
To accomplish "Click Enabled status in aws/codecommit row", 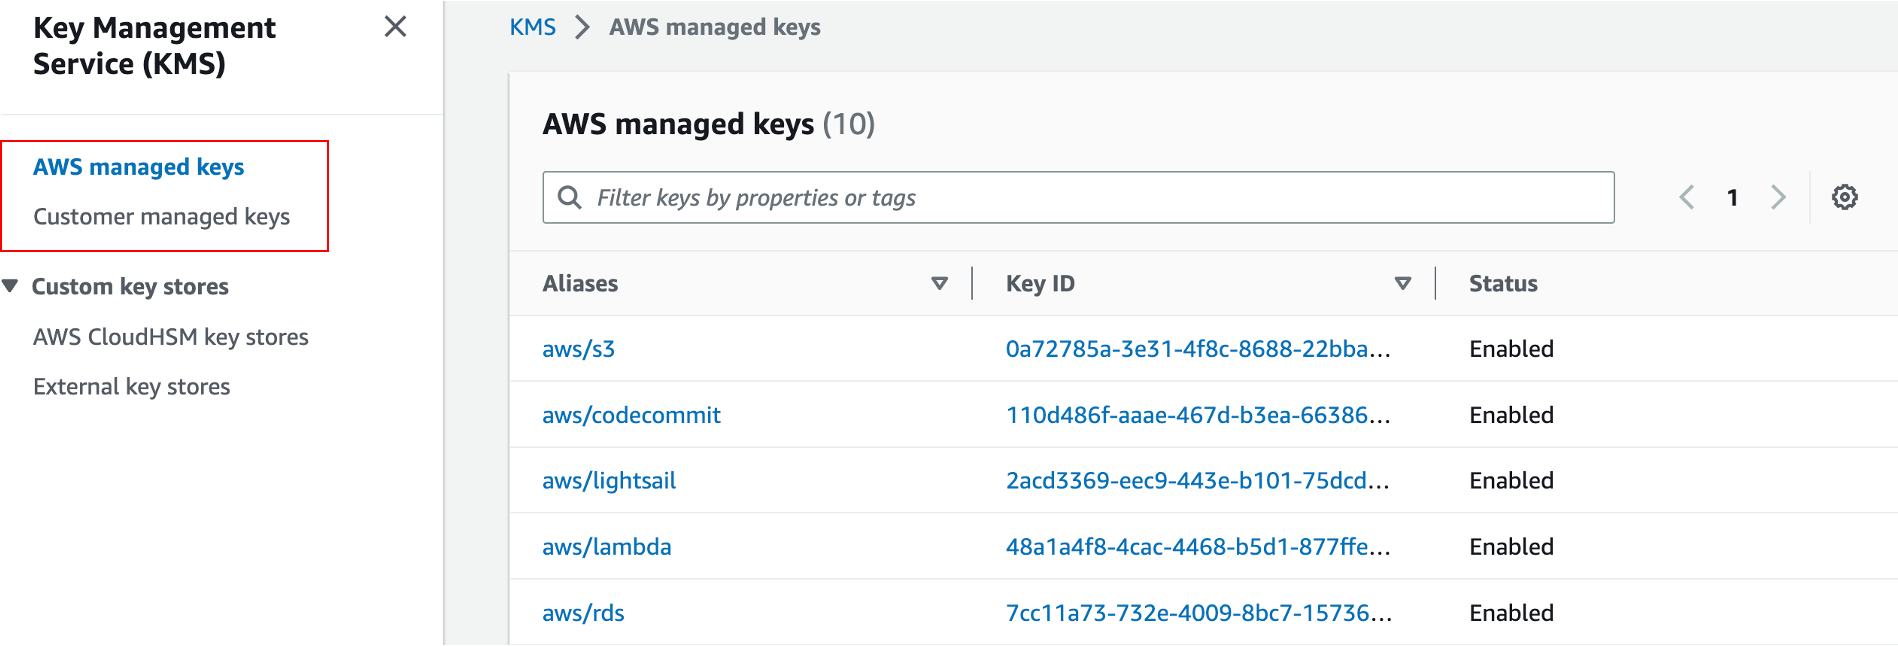I will [x=1511, y=415].
